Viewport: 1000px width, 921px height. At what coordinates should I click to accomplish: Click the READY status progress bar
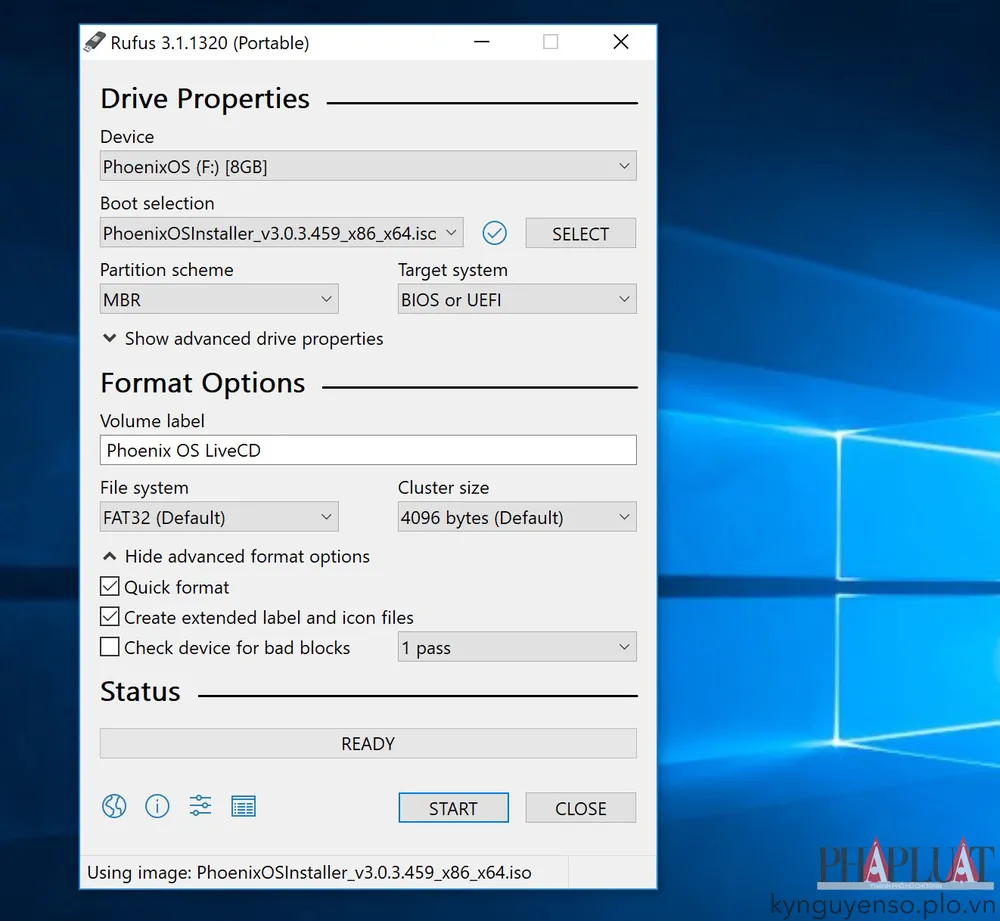pos(368,743)
